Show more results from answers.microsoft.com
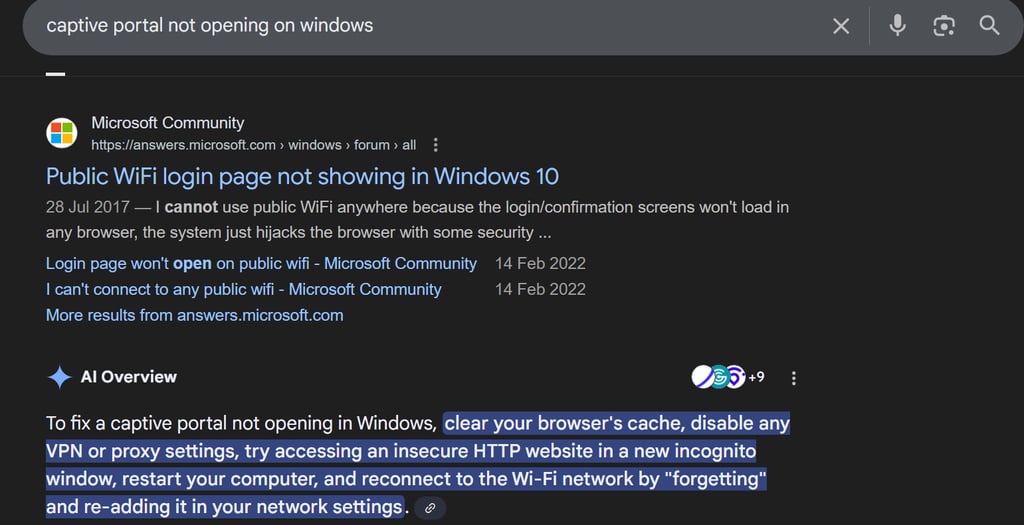The image size is (1024, 525). pos(195,315)
